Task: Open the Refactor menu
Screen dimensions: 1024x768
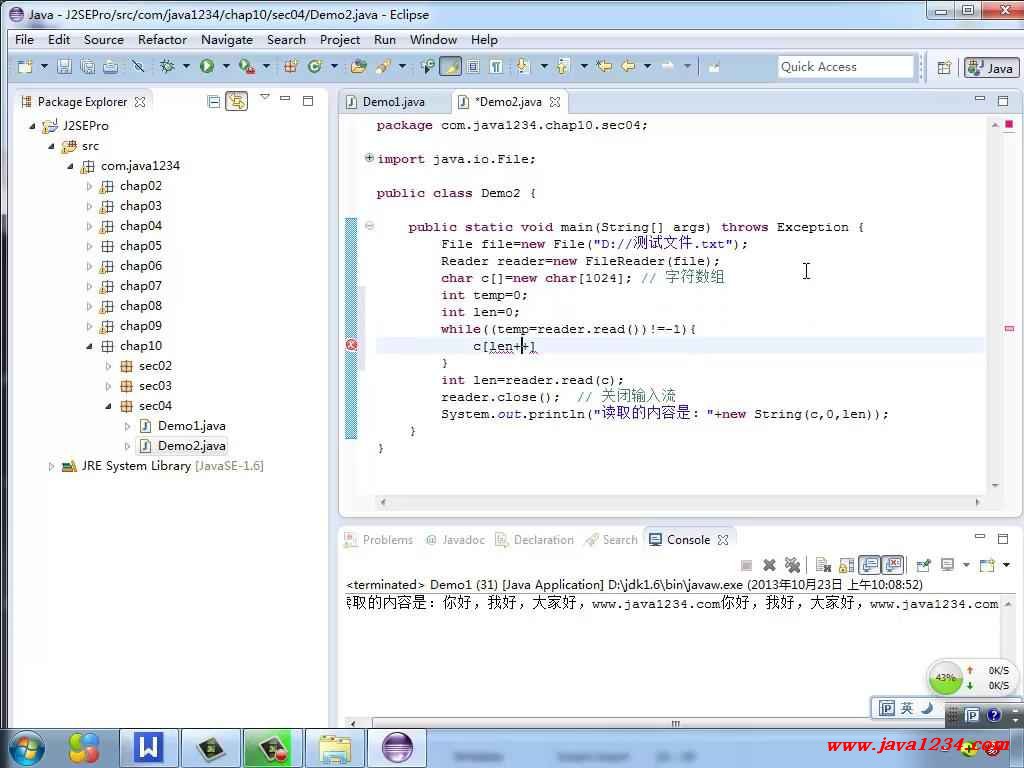Action: (162, 39)
